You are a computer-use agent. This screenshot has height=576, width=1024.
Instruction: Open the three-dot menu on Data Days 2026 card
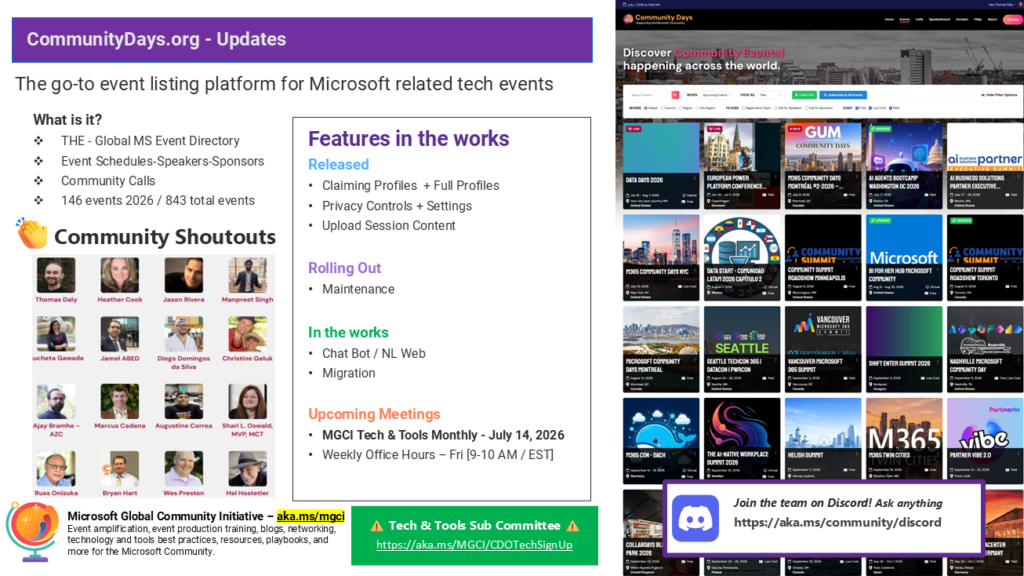[695, 178]
